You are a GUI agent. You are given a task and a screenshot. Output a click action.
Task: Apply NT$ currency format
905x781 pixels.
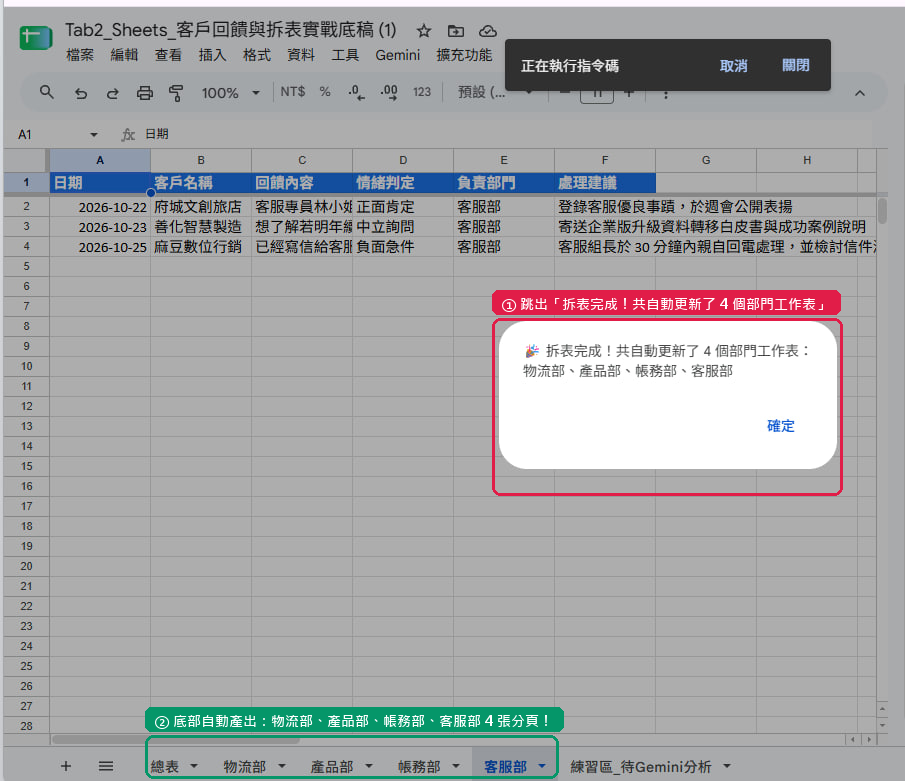point(293,92)
